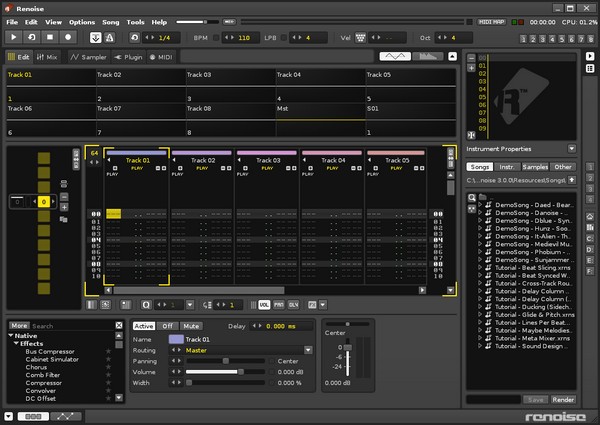The width and height of the screenshot is (600, 425).
Task: Open the Master routing dropdown
Action: point(309,350)
